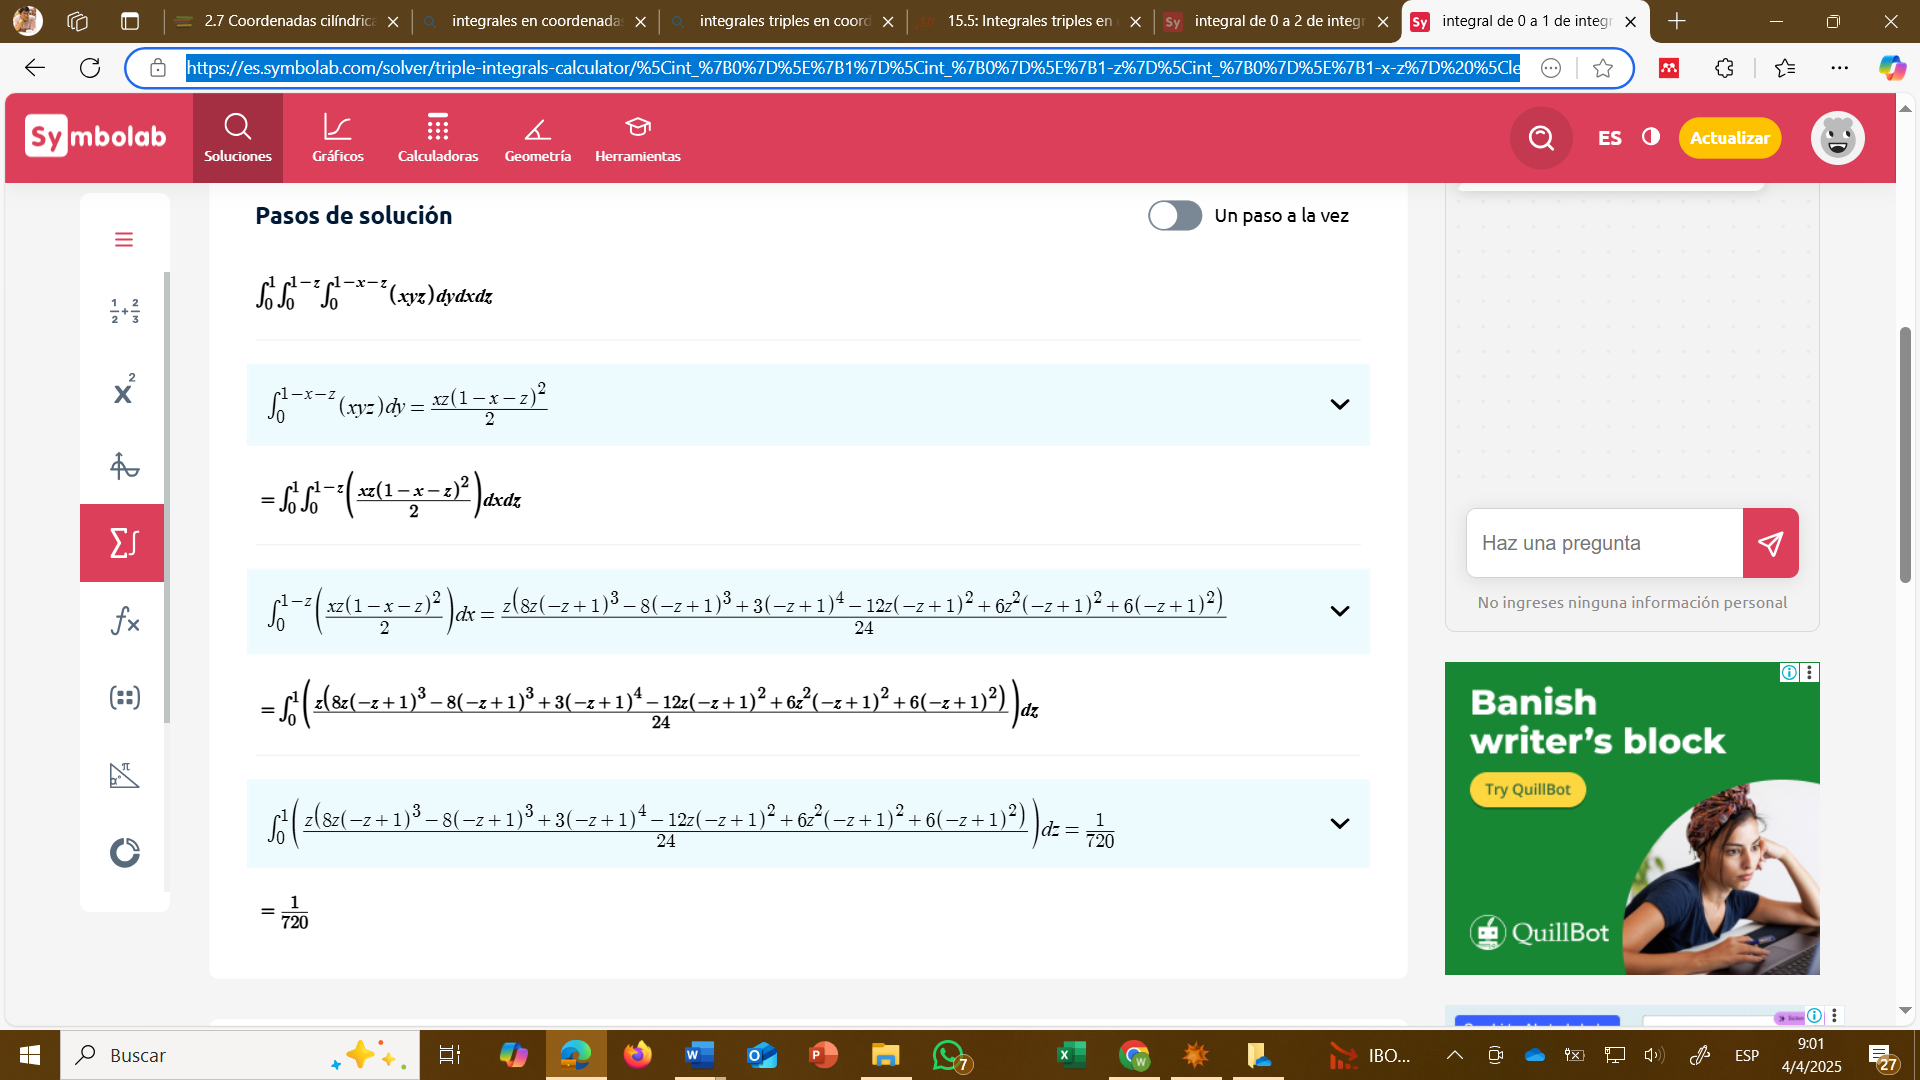This screenshot has width=1920, height=1080.
Task: Open the f(x) functions sidebar icon
Action: (124, 621)
